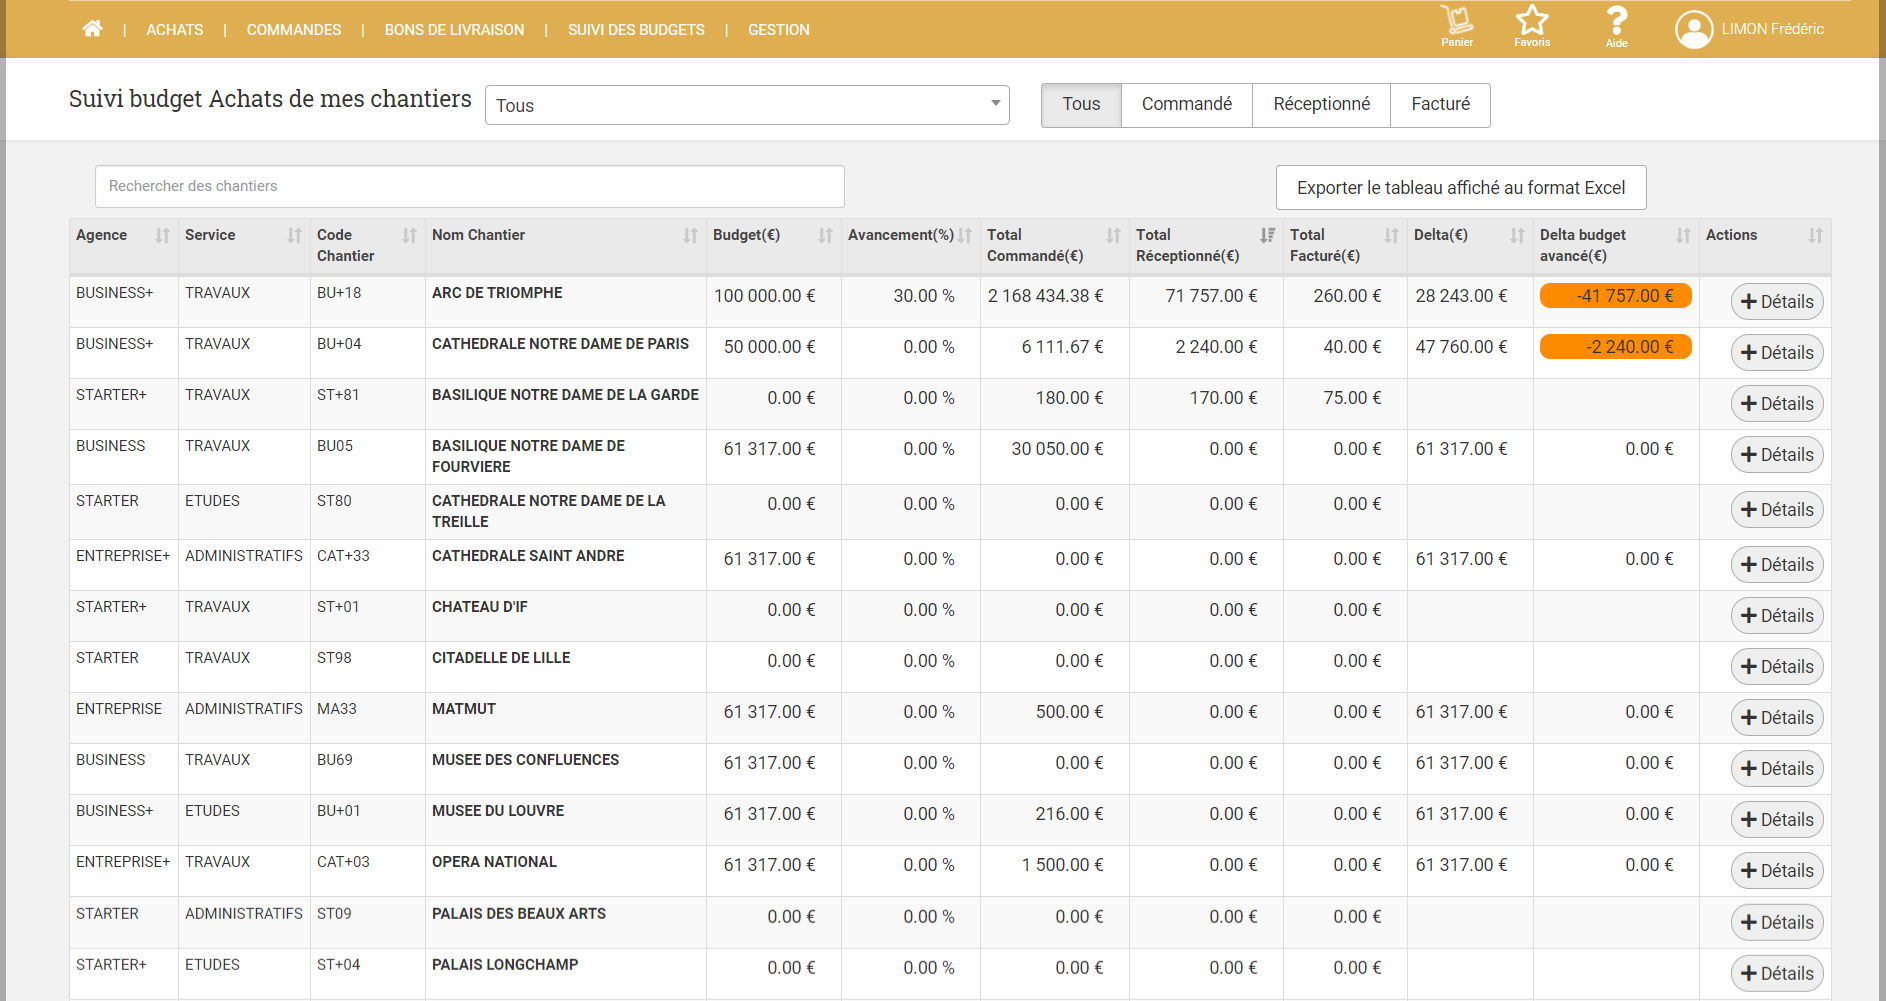Sort by Code Chantier column arrows

click(x=409, y=235)
